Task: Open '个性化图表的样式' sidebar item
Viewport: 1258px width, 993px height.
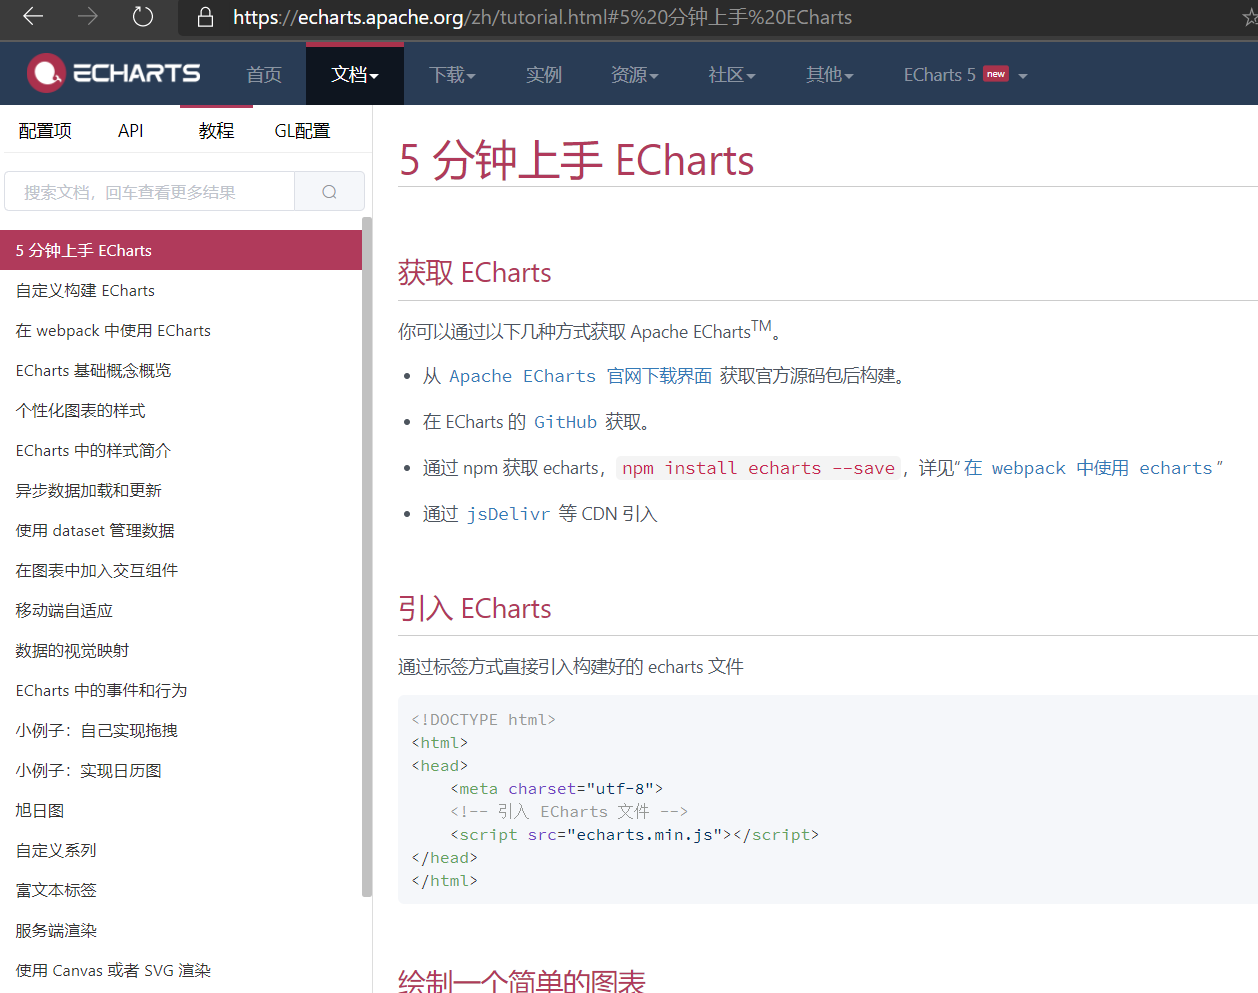Action: 181,410
